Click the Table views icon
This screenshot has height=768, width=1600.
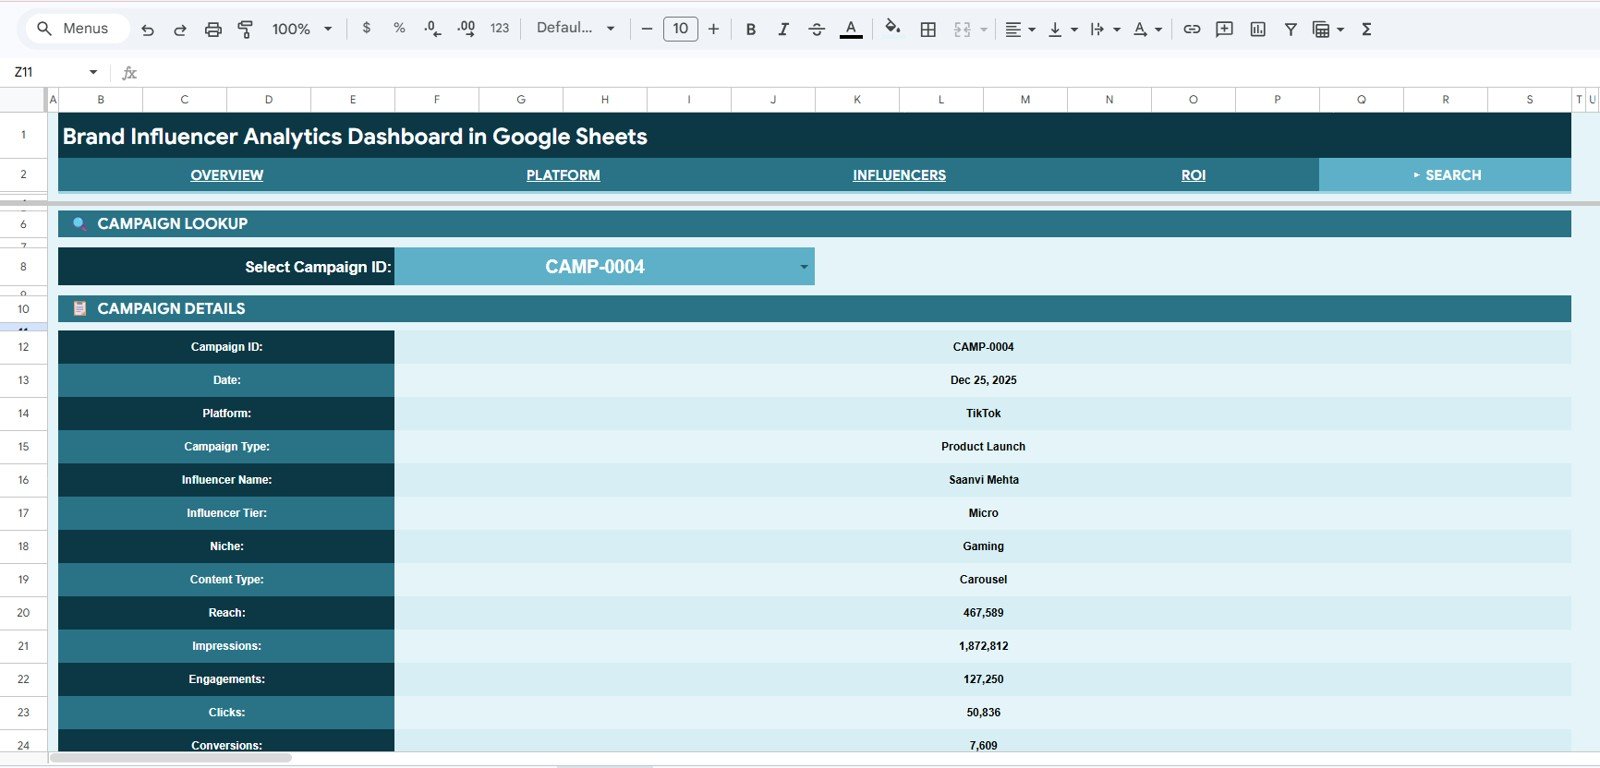pos(1322,30)
